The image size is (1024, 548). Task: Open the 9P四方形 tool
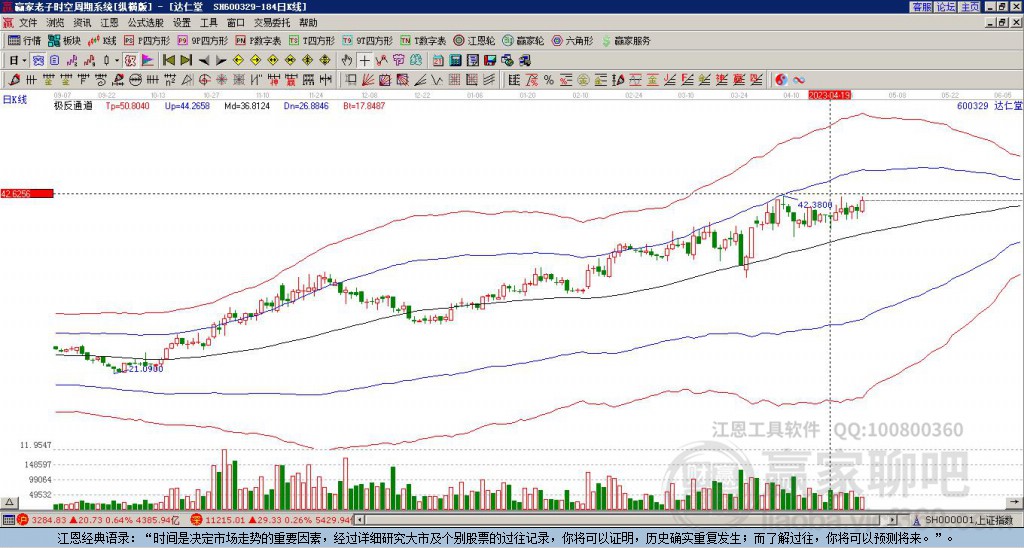[203, 40]
